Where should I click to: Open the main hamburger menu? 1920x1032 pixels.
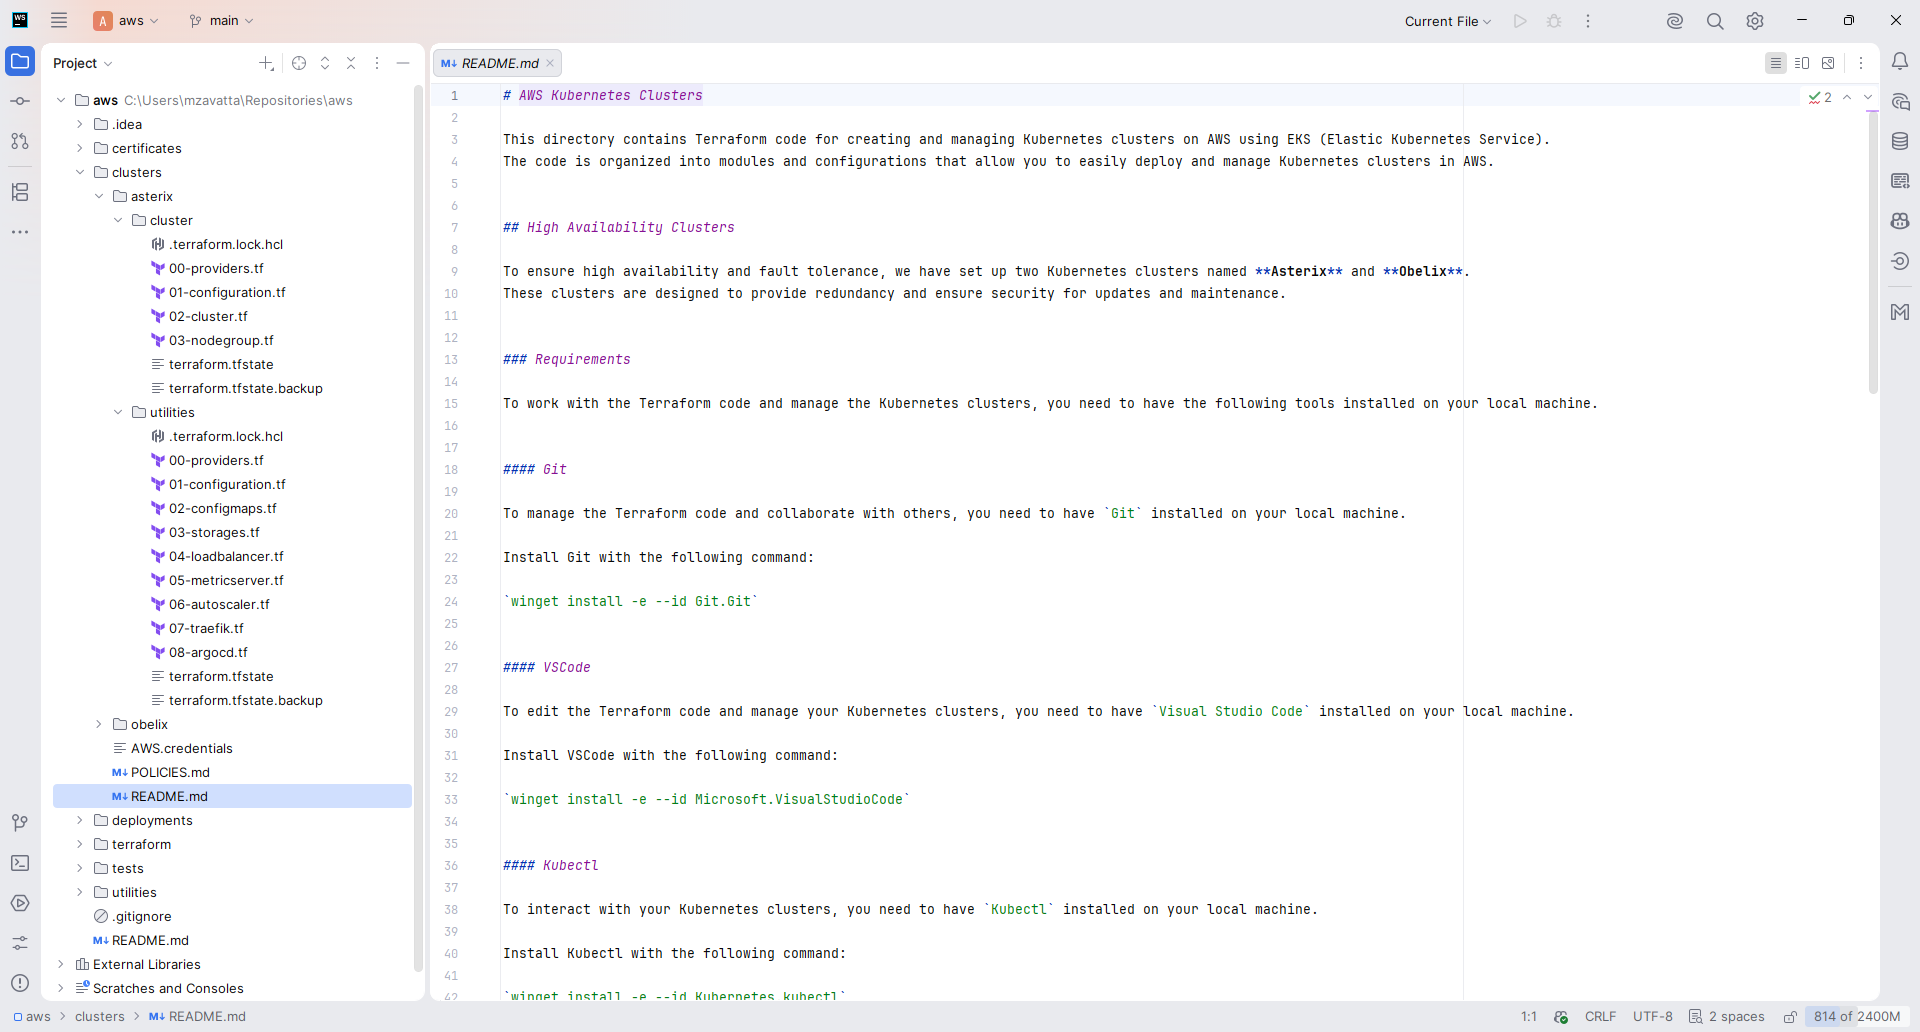(x=59, y=20)
